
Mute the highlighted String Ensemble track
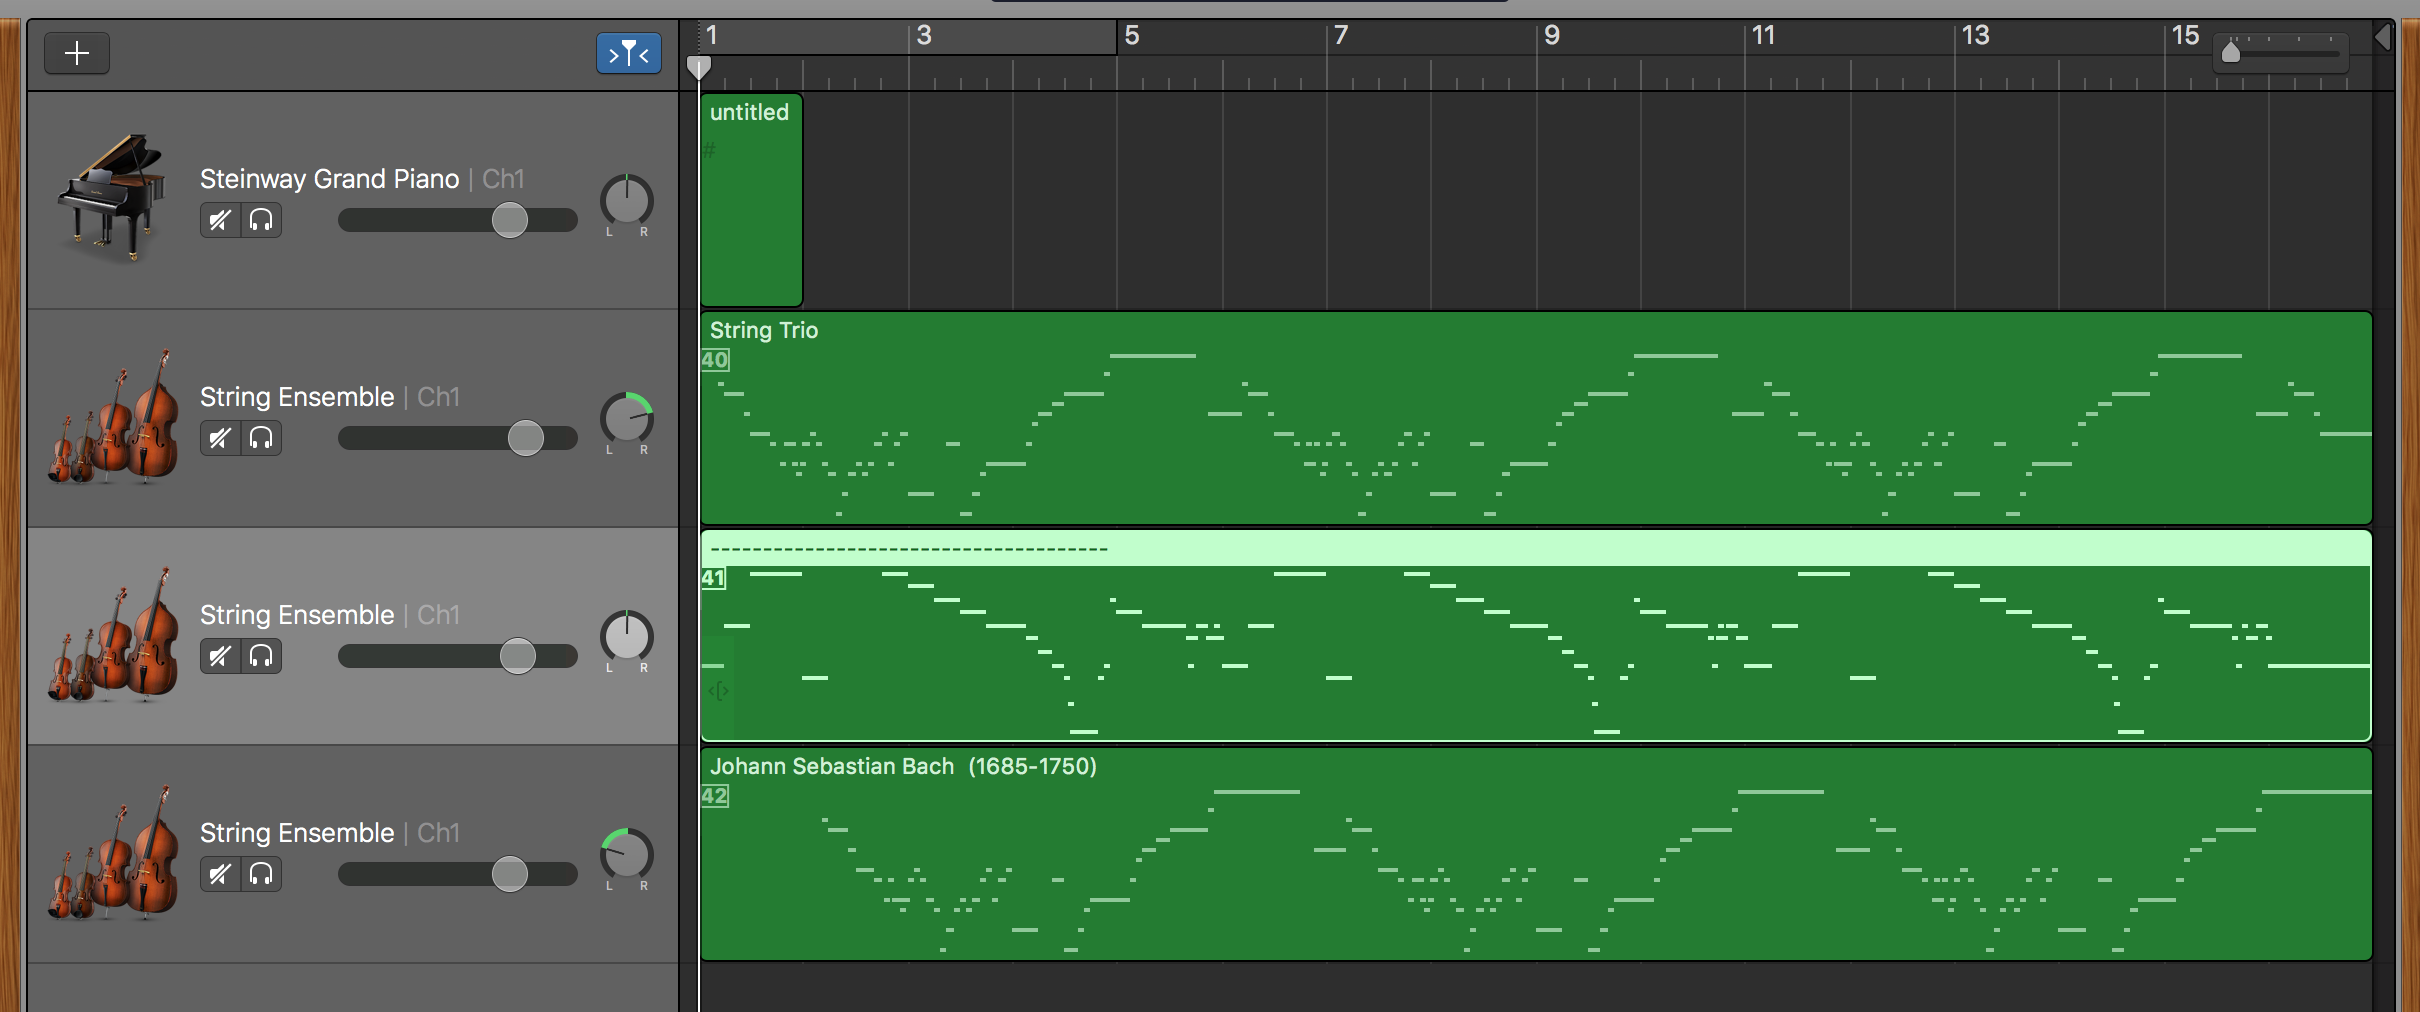click(x=220, y=656)
